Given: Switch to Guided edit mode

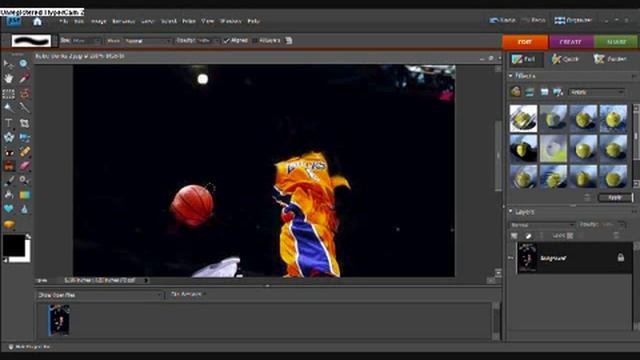Looking at the screenshot, I should 611,59.
